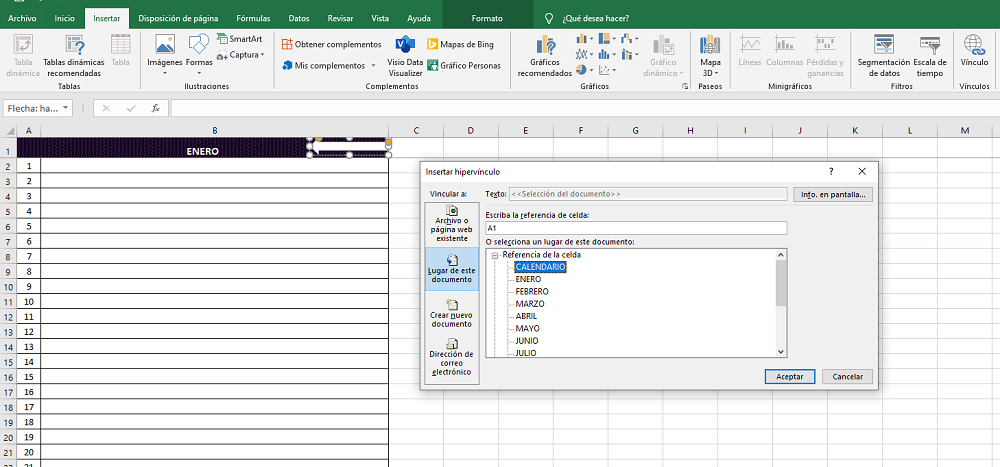Viewport: 1000px width, 467px height.
Task: Open the Archivo tab
Action: (x=22, y=19)
